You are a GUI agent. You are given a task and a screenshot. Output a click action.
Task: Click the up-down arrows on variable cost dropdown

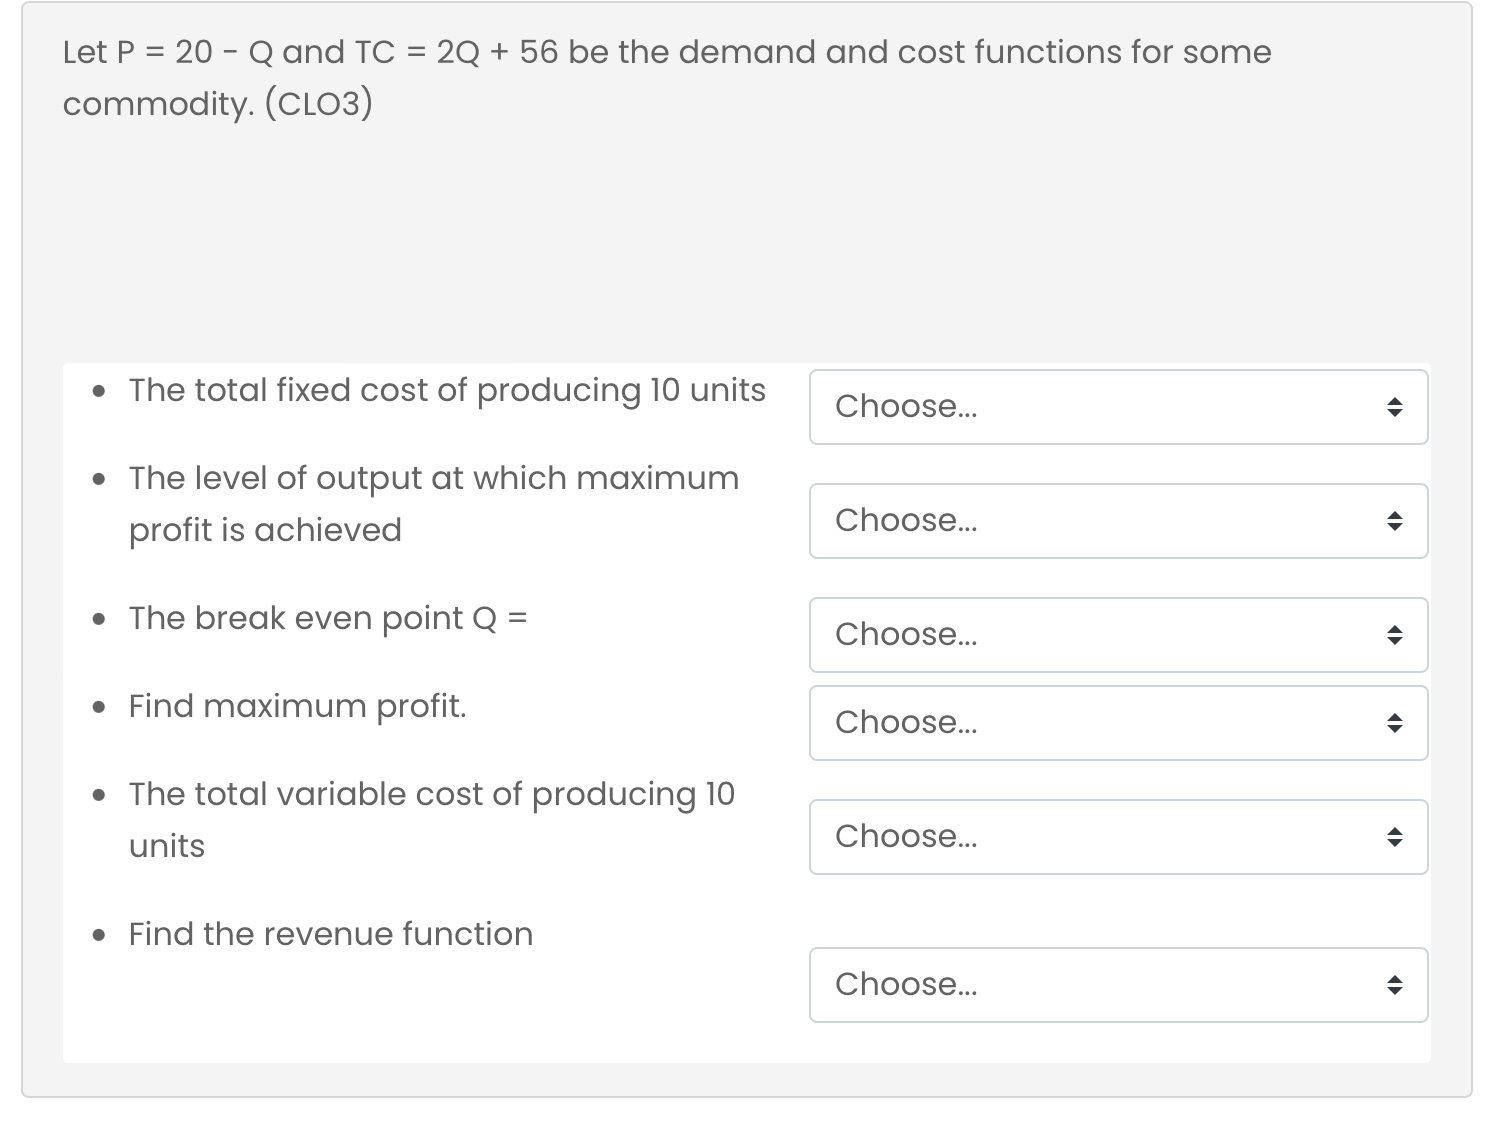1394,837
